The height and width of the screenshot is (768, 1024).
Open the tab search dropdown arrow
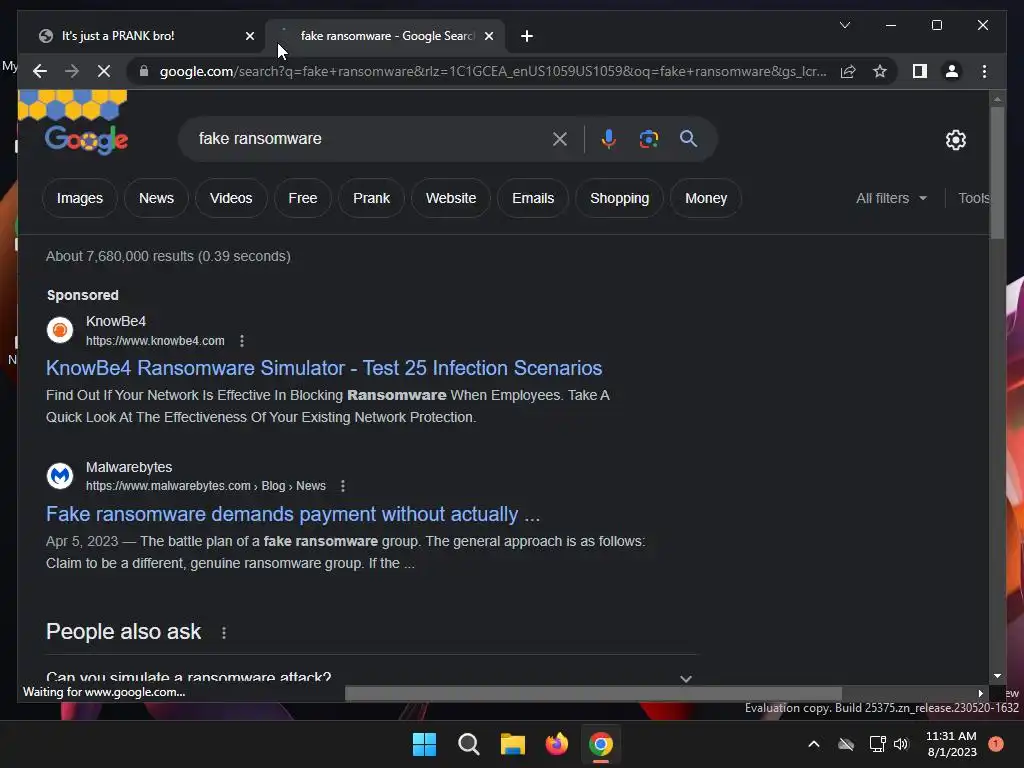click(x=844, y=25)
